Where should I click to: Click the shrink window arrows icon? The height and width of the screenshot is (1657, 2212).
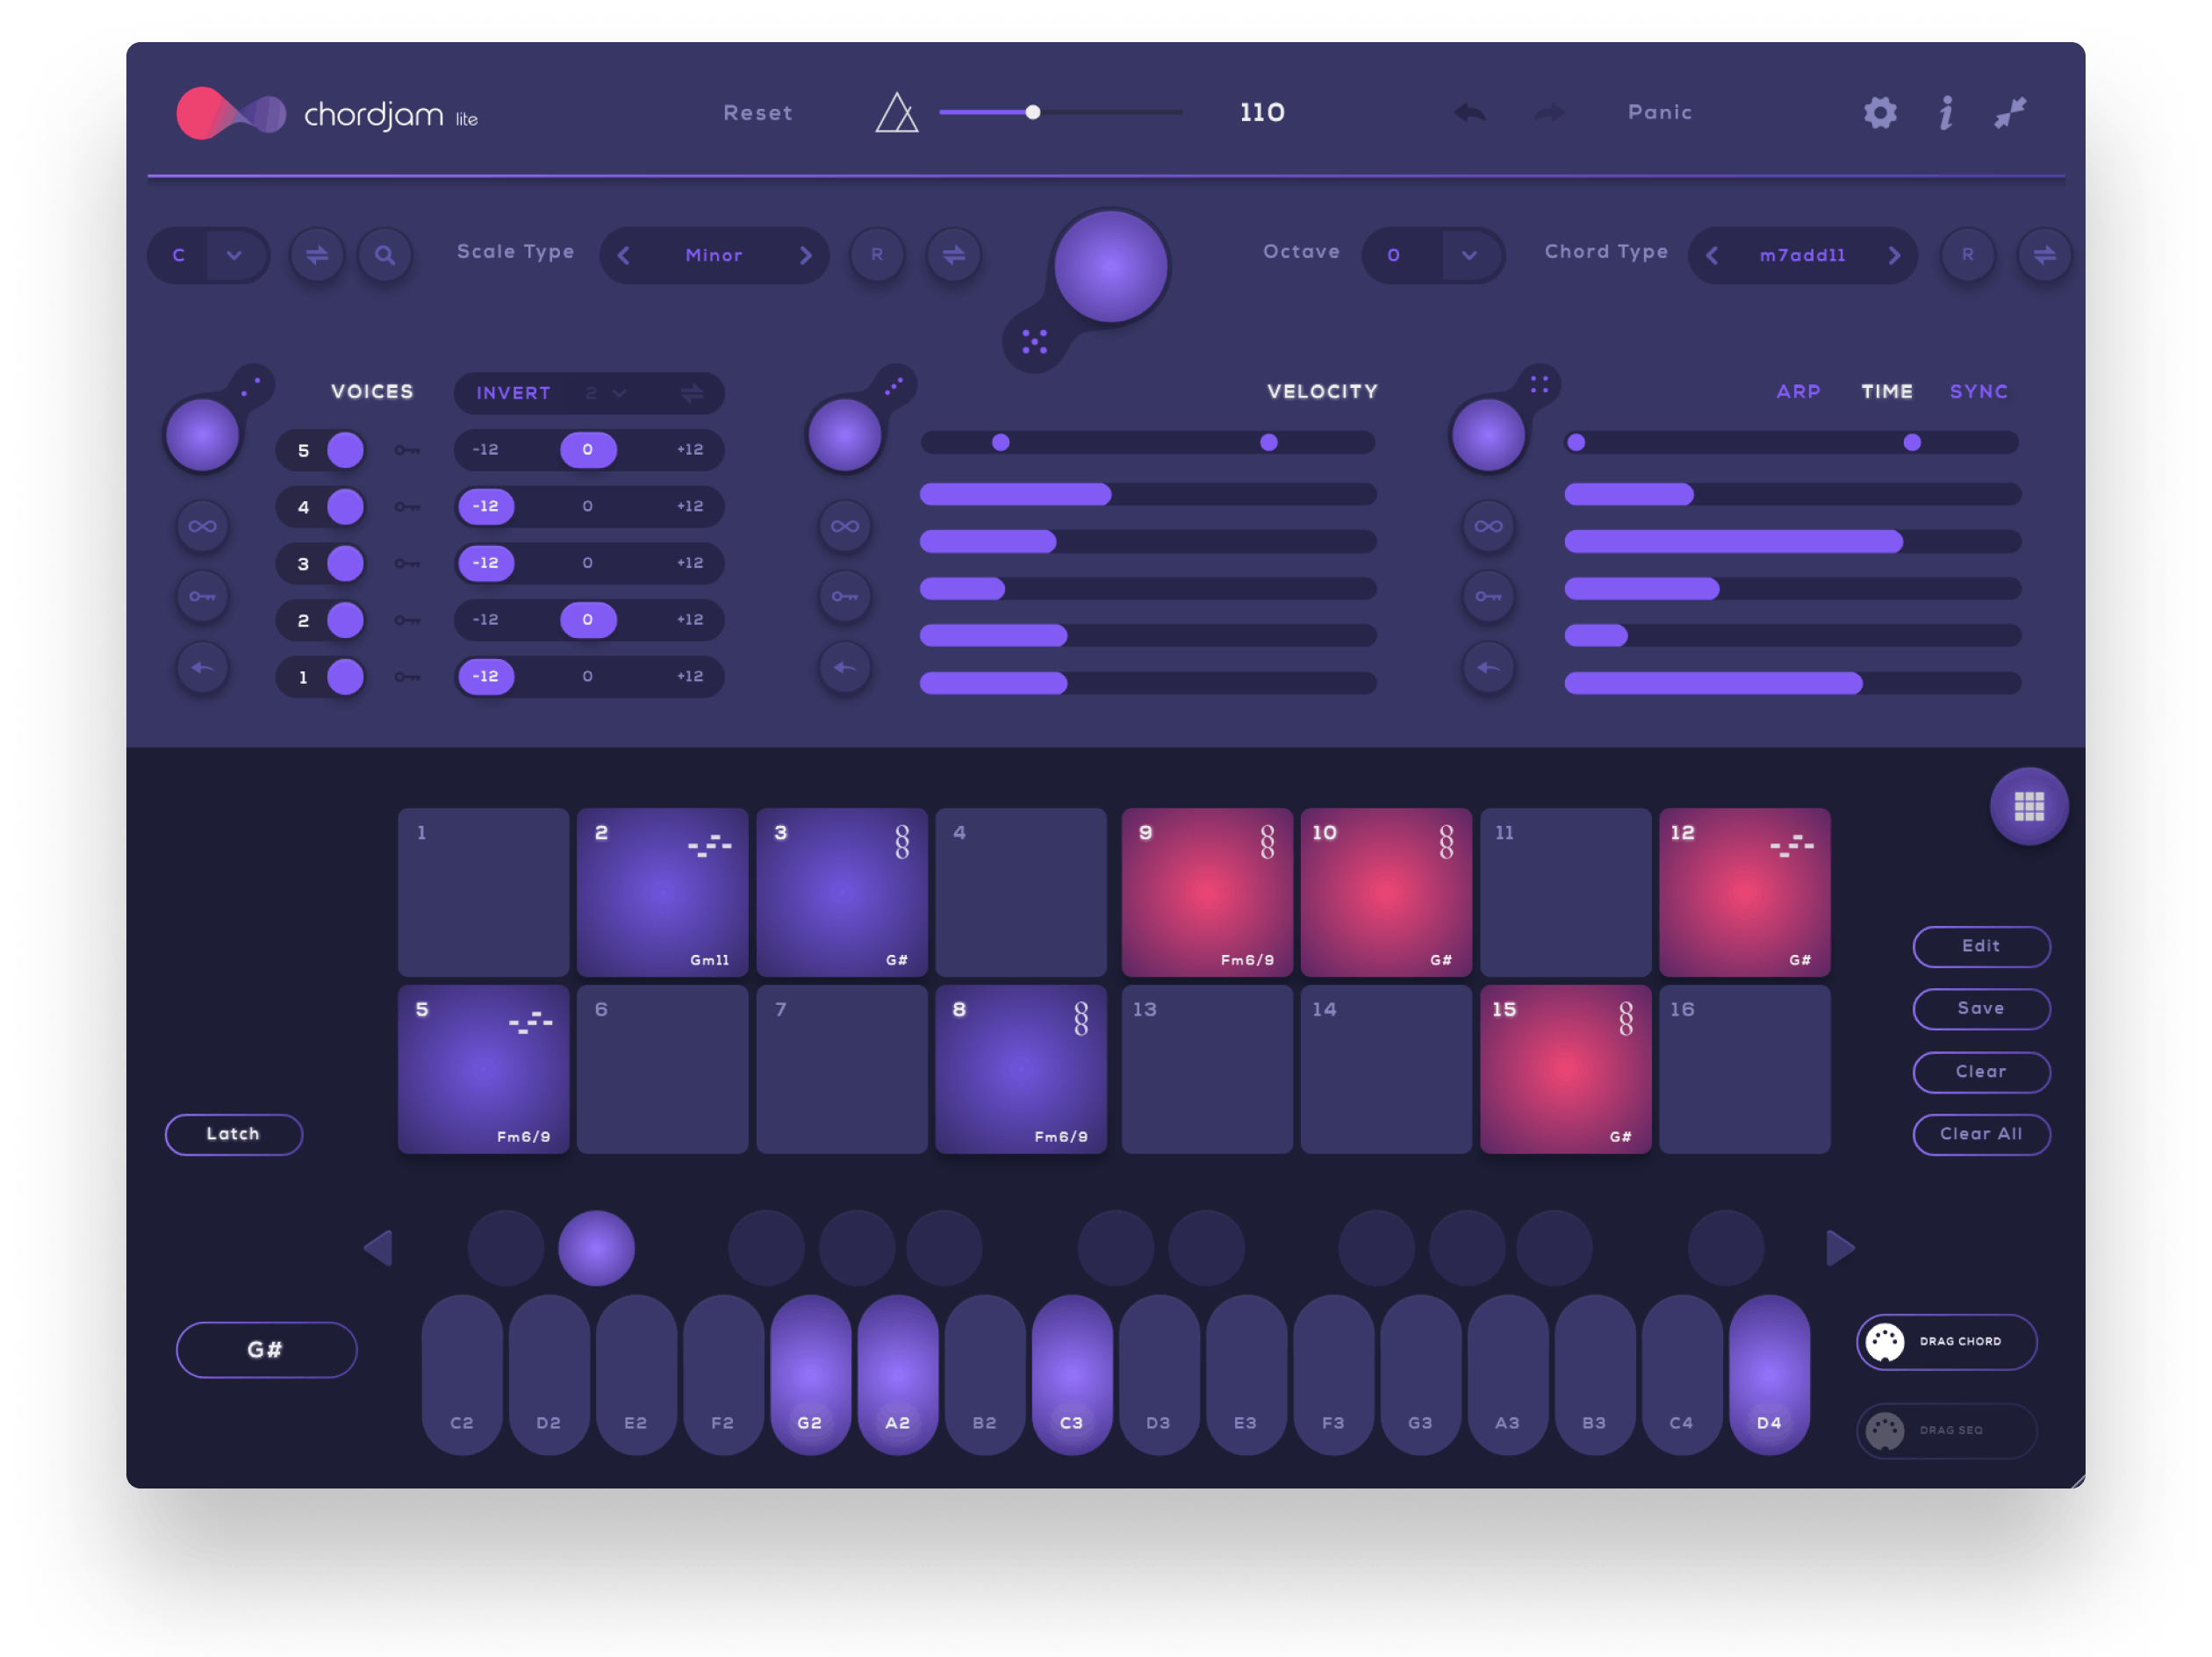2010,113
